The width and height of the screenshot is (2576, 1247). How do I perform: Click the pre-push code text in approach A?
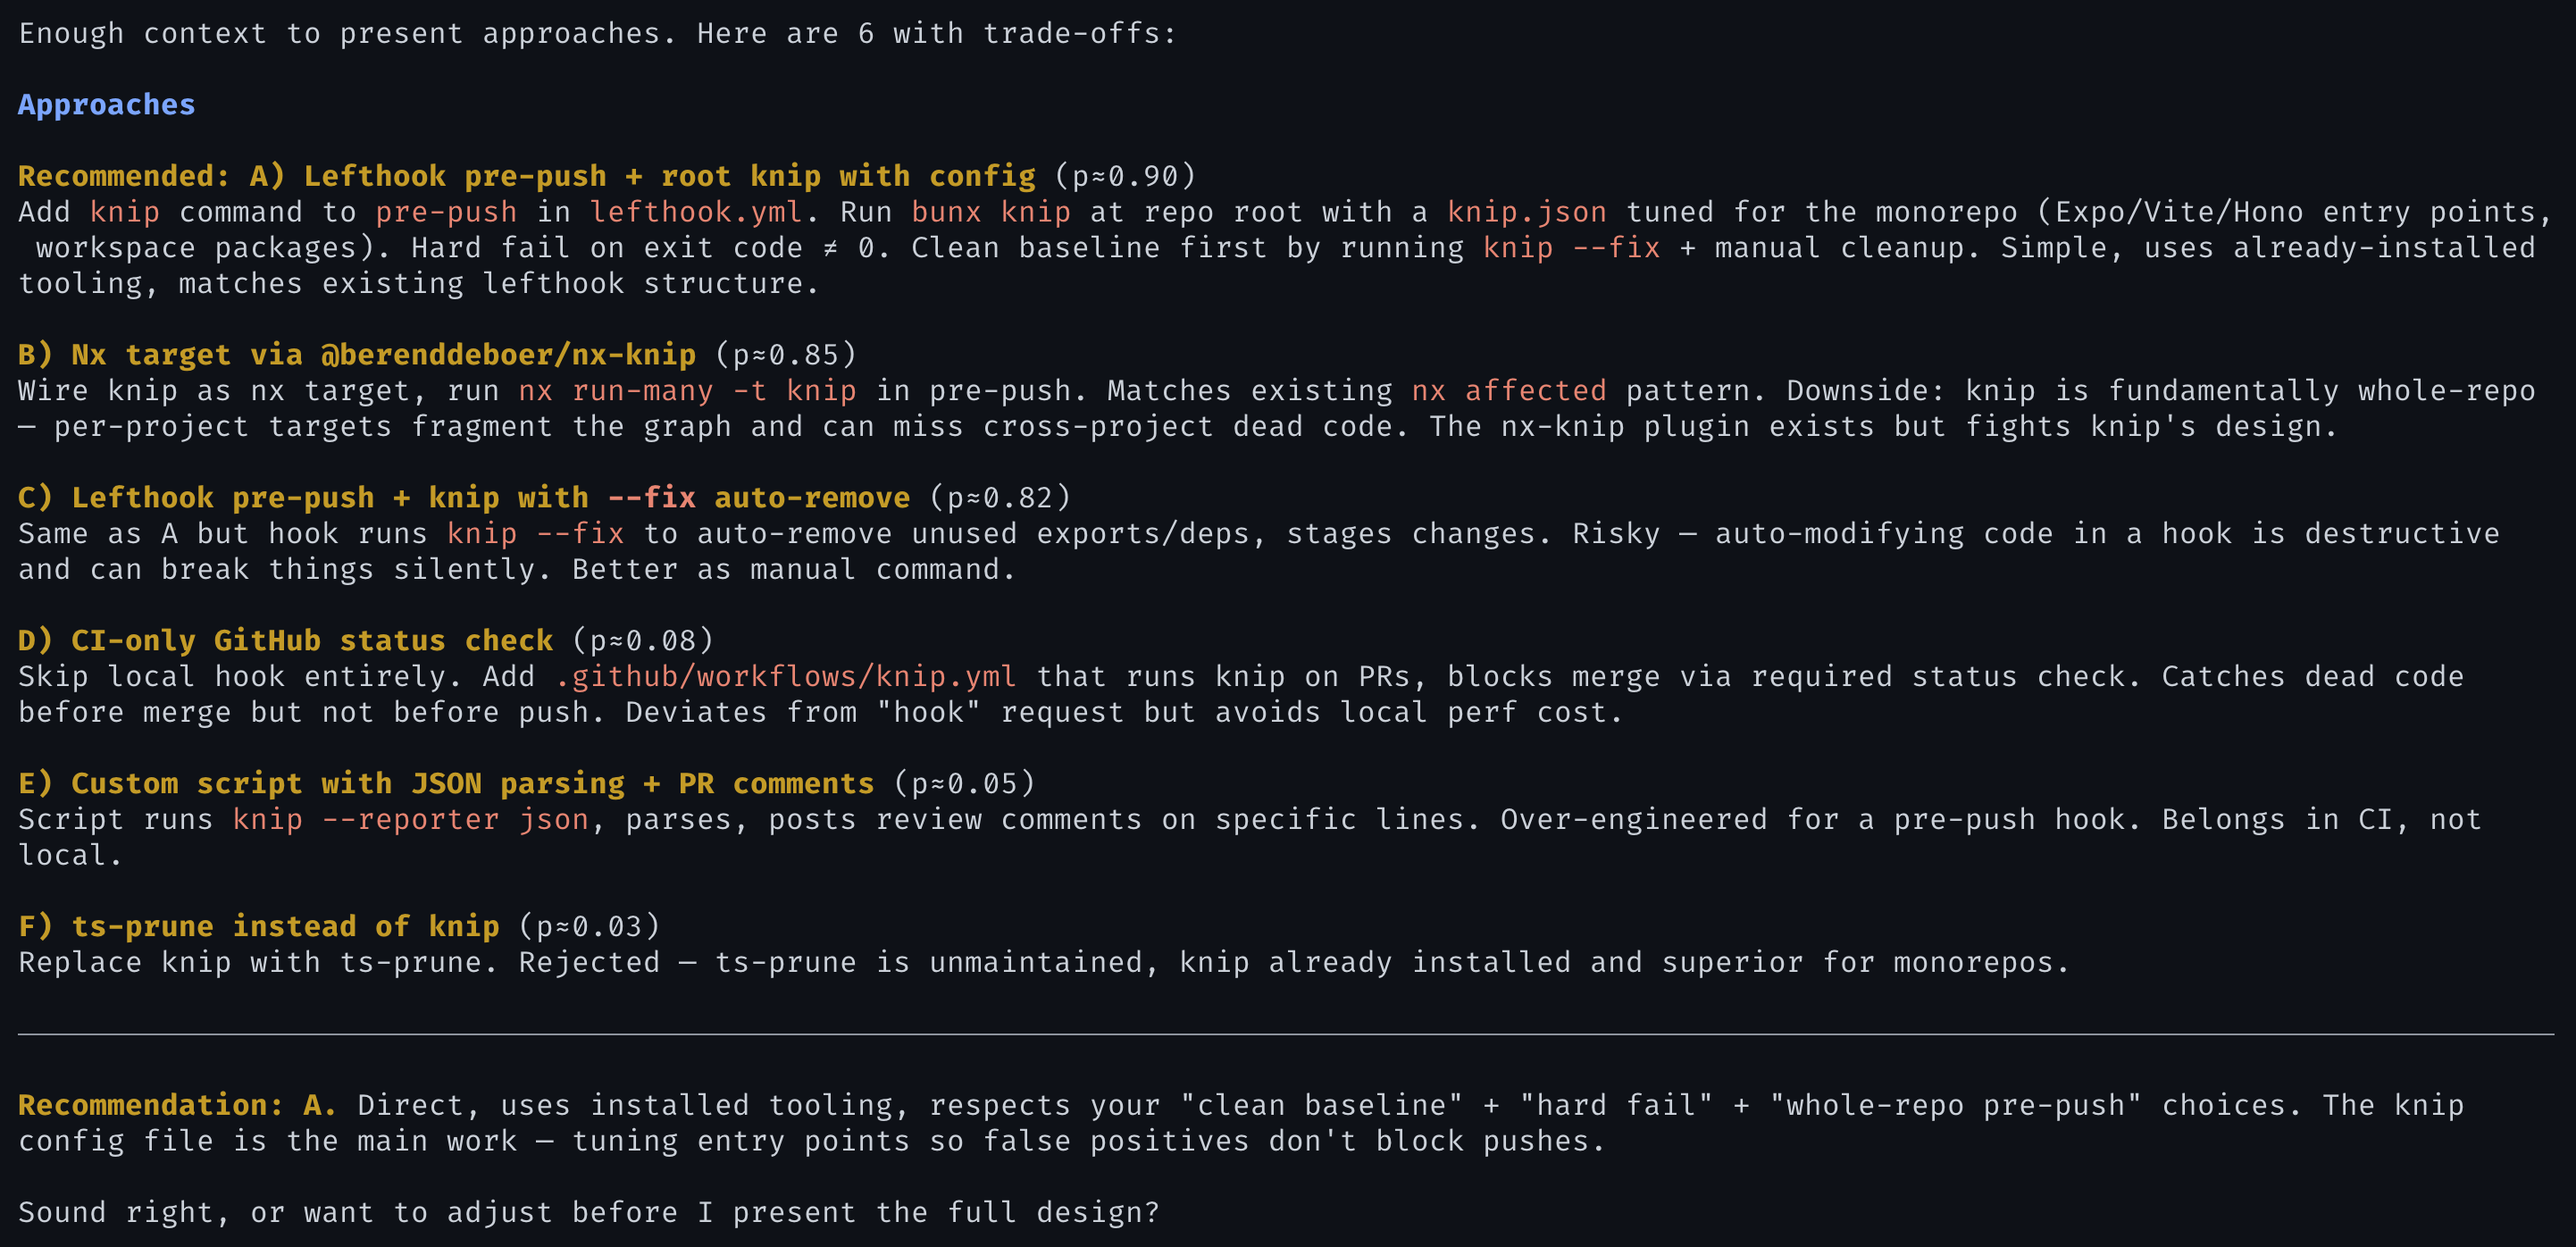click(x=446, y=212)
